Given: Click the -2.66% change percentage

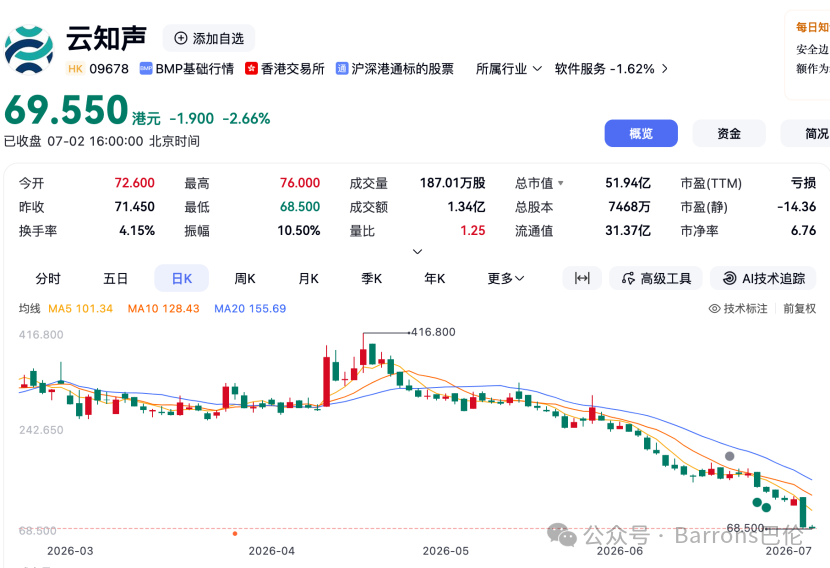Looking at the screenshot, I should click(x=246, y=119).
